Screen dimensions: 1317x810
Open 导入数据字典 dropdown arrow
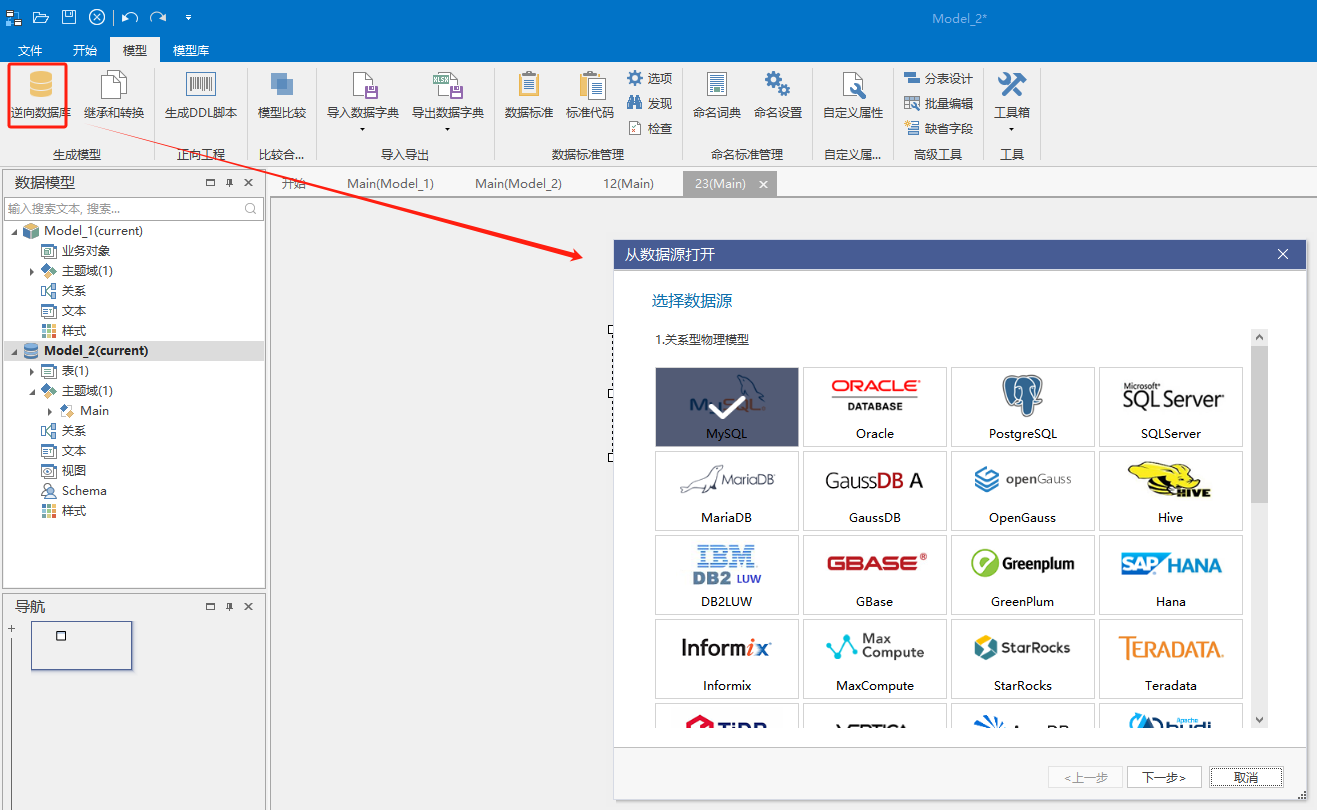pos(363,129)
